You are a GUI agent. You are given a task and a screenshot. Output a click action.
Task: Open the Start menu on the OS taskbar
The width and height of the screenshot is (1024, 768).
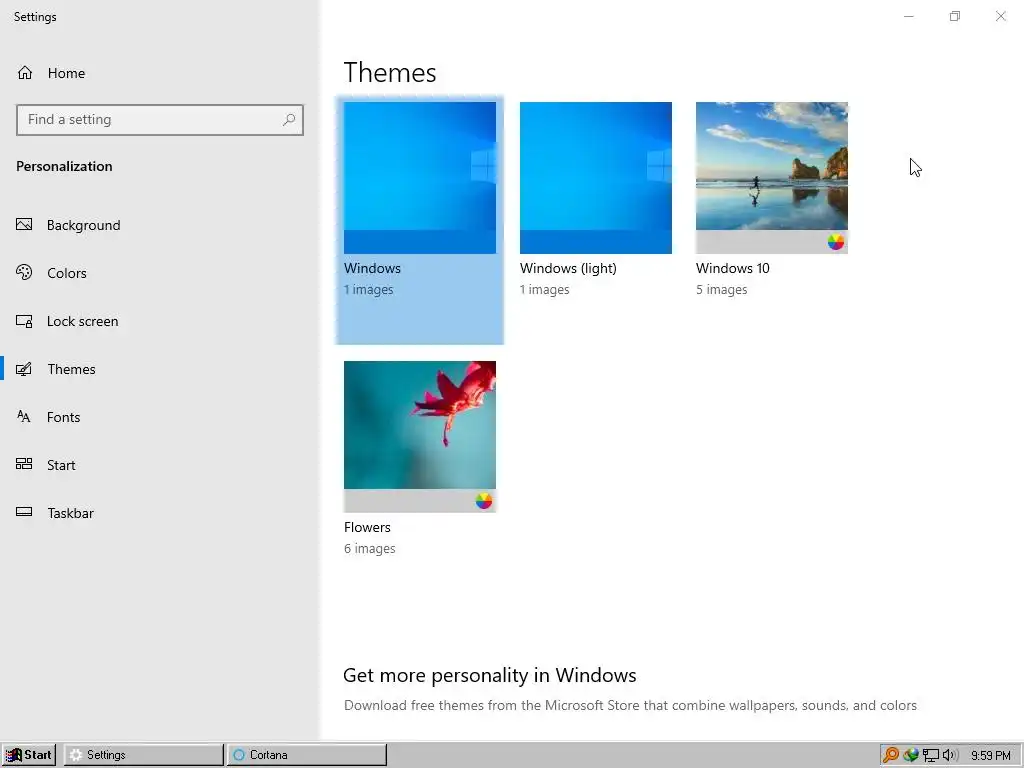(x=29, y=755)
